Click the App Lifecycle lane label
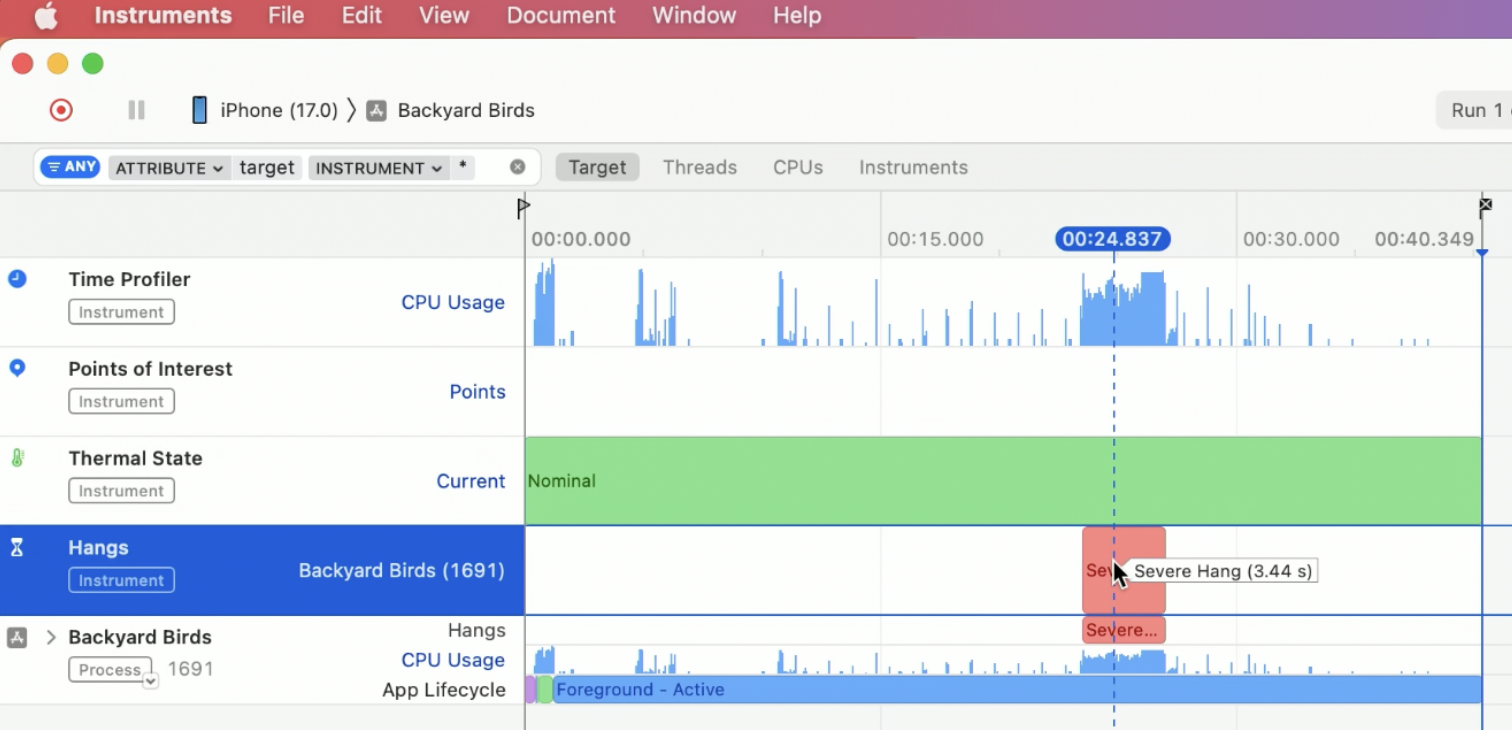This screenshot has width=1512, height=730. pyautogui.click(x=444, y=690)
